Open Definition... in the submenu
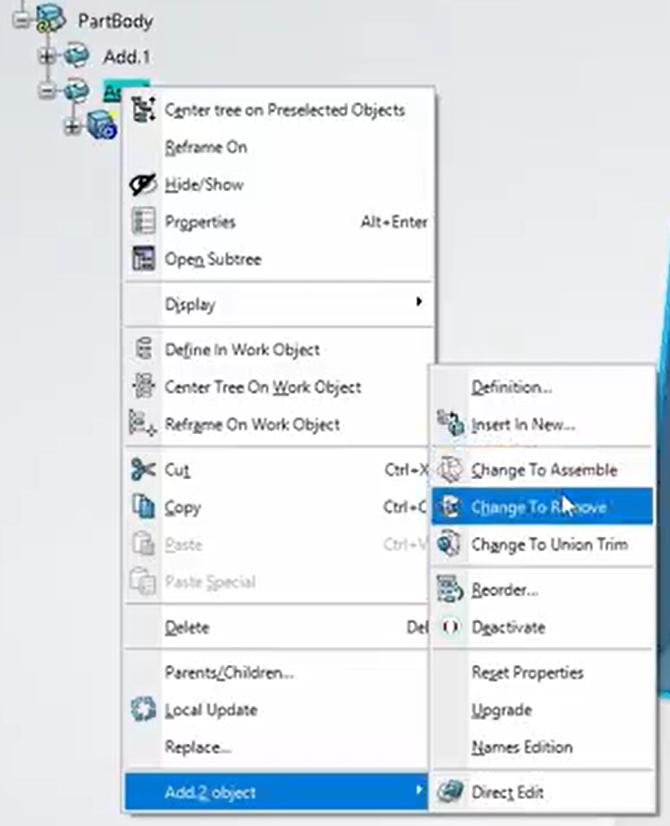Screen dimensions: 670x826 tap(543, 387)
